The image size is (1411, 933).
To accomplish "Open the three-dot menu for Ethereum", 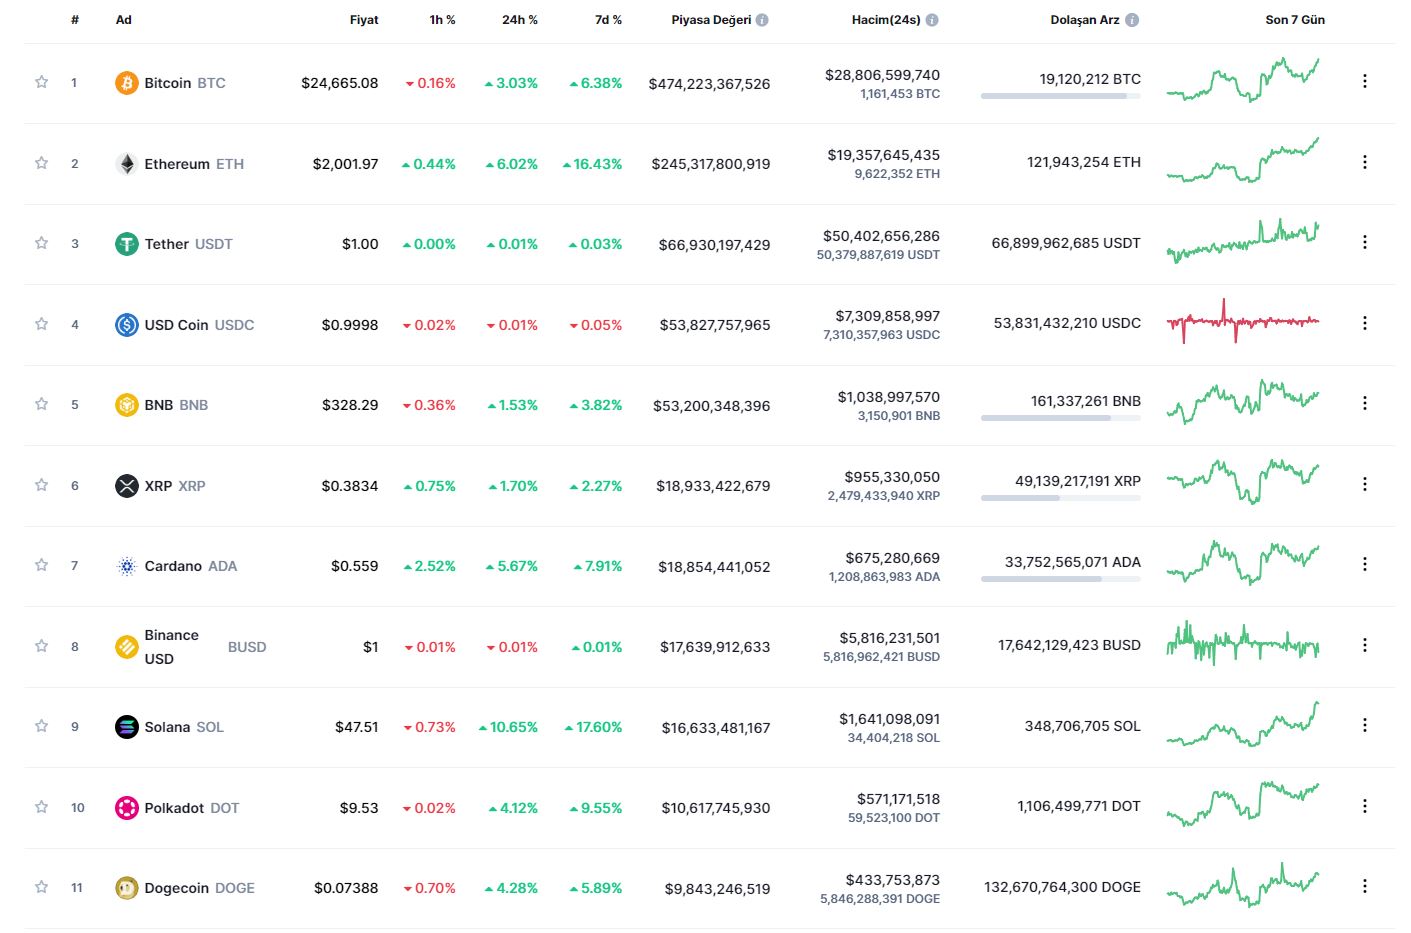I will (x=1364, y=162).
